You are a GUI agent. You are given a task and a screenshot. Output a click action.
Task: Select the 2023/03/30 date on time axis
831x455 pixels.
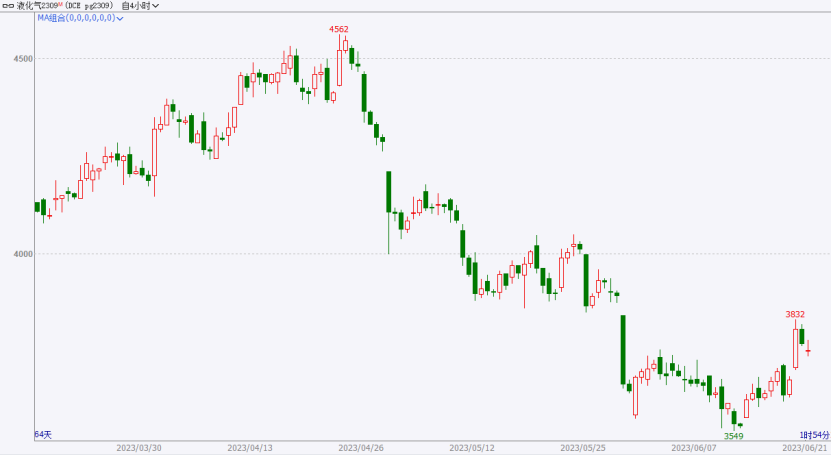[x=140, y=448]
